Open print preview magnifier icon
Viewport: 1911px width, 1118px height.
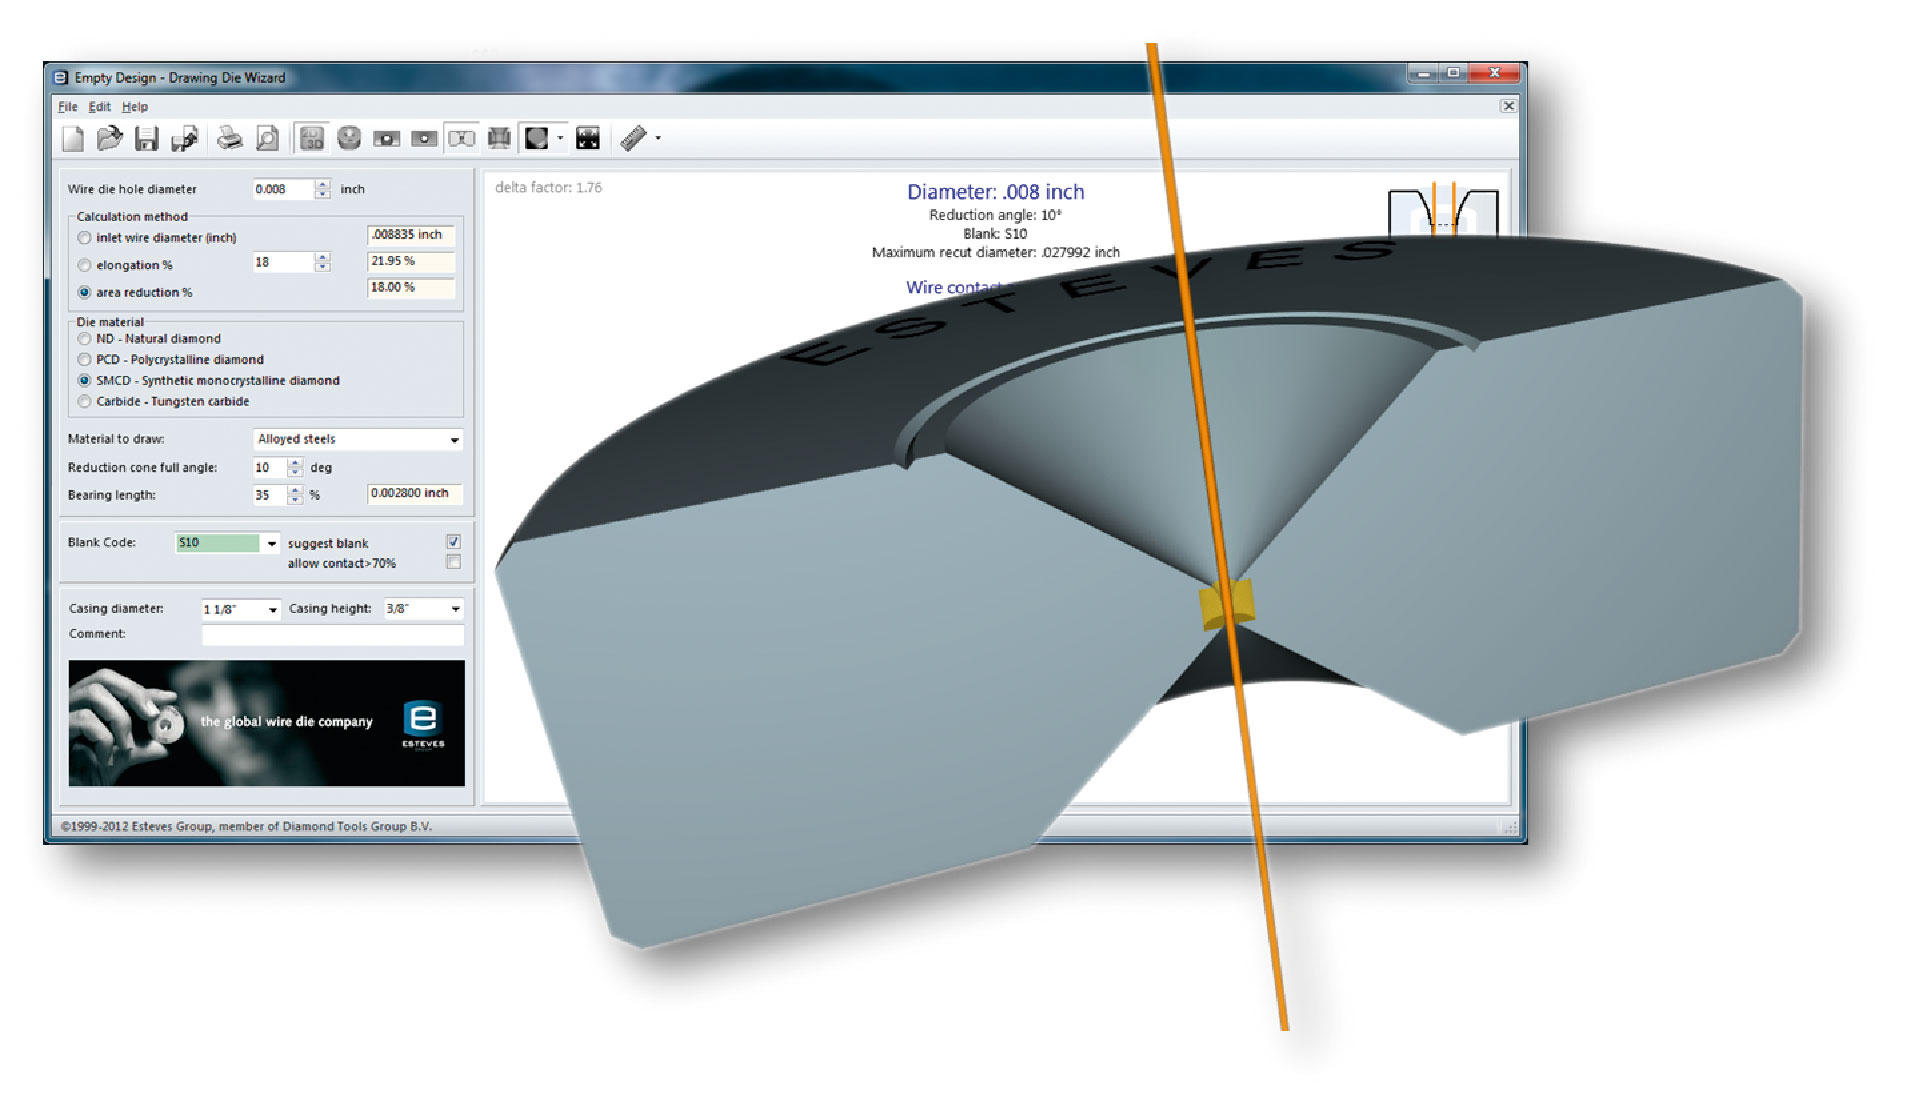(x=267, y=139)
